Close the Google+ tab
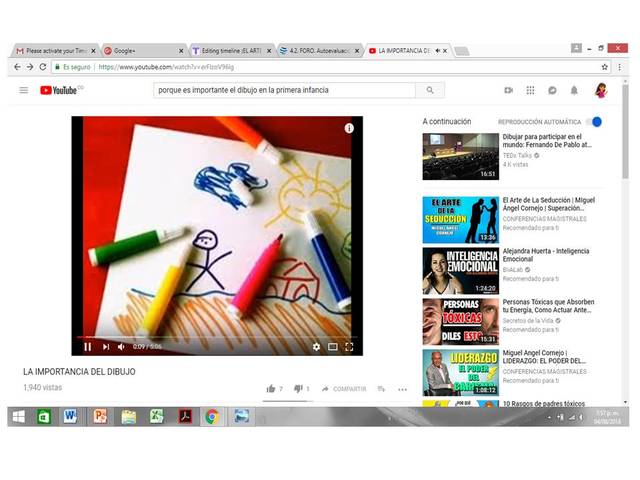The height and width of the screenshot is (480, 640). (x=181, y=51)
